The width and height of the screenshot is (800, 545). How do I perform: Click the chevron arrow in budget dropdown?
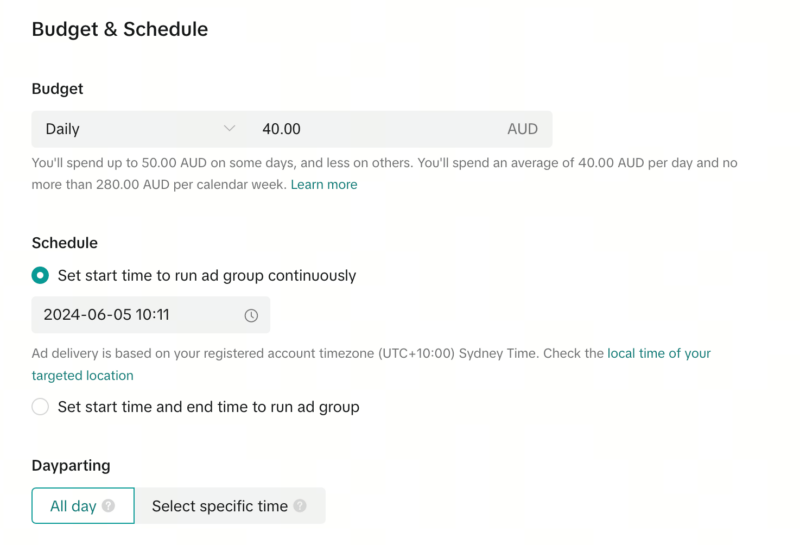[x=230, y=129]
